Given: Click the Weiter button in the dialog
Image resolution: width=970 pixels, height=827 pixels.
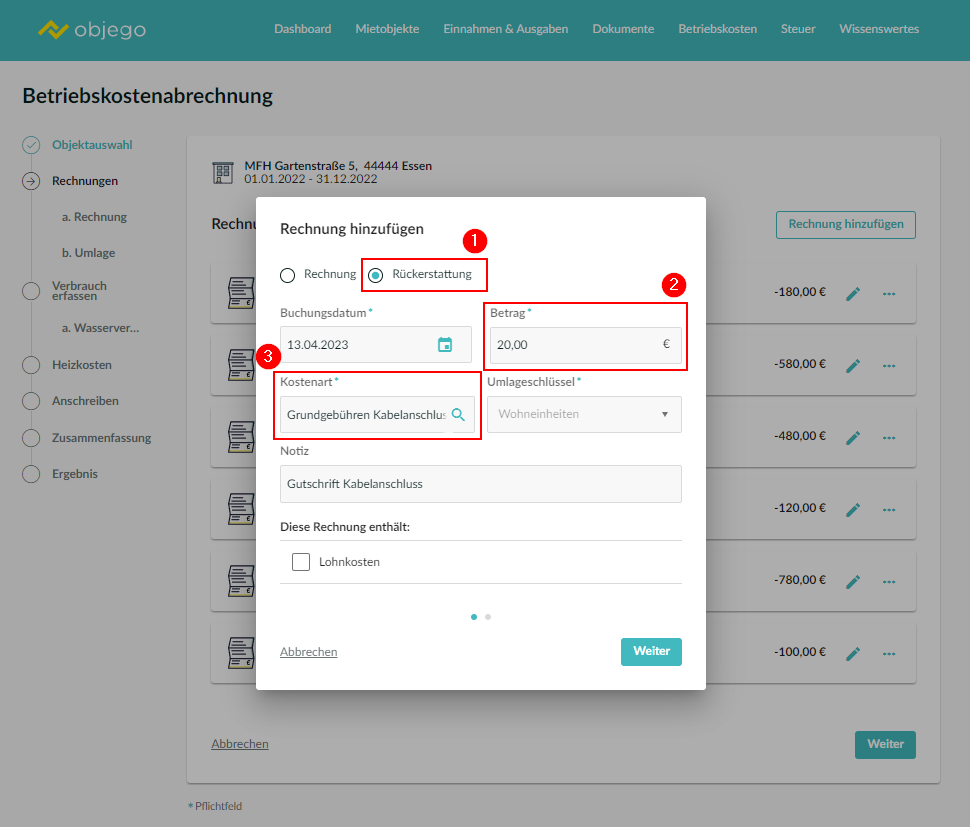Looking at the screenshot, I should click(651, 651).
